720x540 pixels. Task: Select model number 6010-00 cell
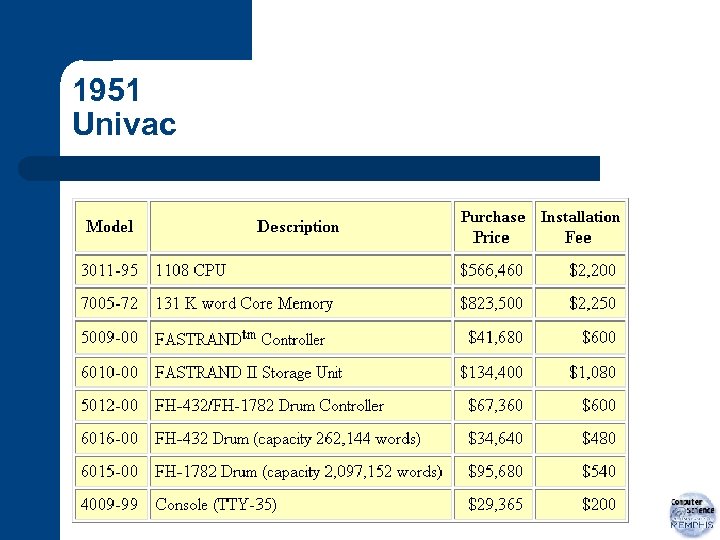pos(110,372)
